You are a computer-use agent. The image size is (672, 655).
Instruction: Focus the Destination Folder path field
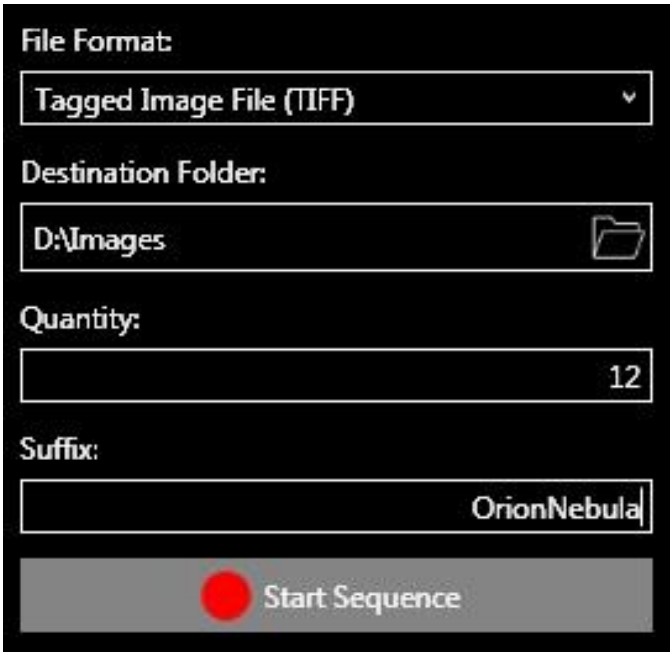tap(300, 238)
